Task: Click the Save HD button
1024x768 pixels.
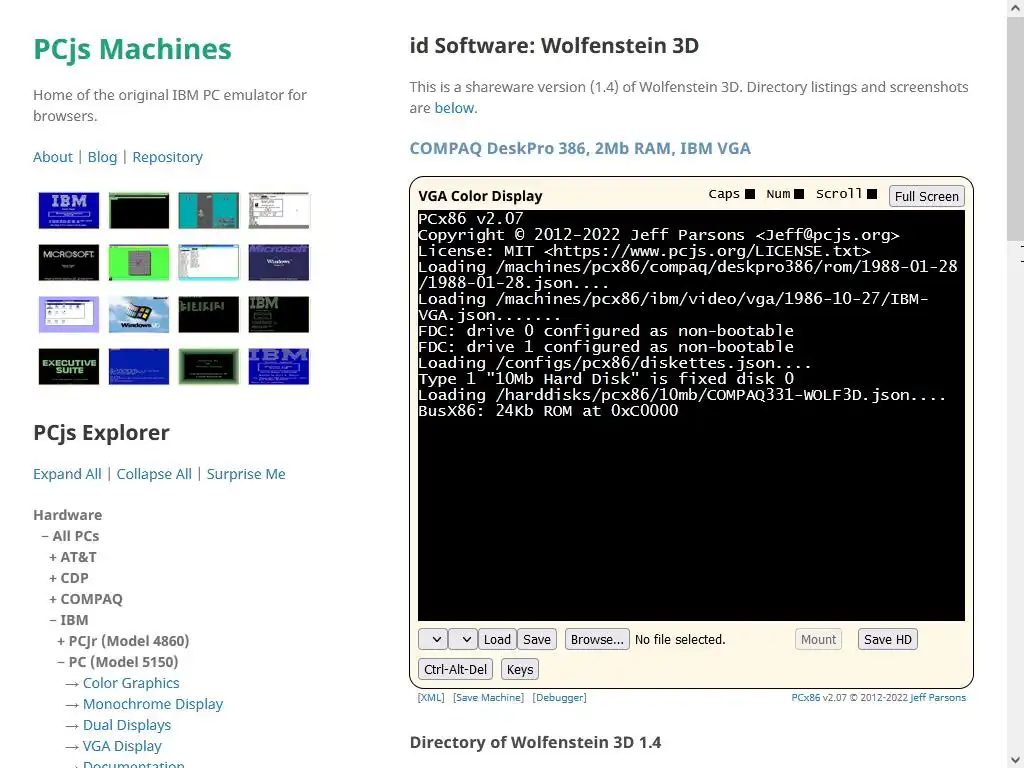Action: tap(888, 639)
